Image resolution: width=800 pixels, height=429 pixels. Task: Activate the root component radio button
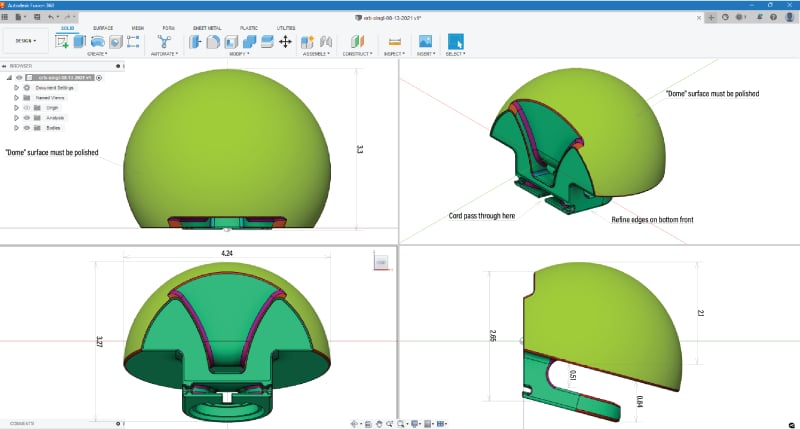point(99,78)
